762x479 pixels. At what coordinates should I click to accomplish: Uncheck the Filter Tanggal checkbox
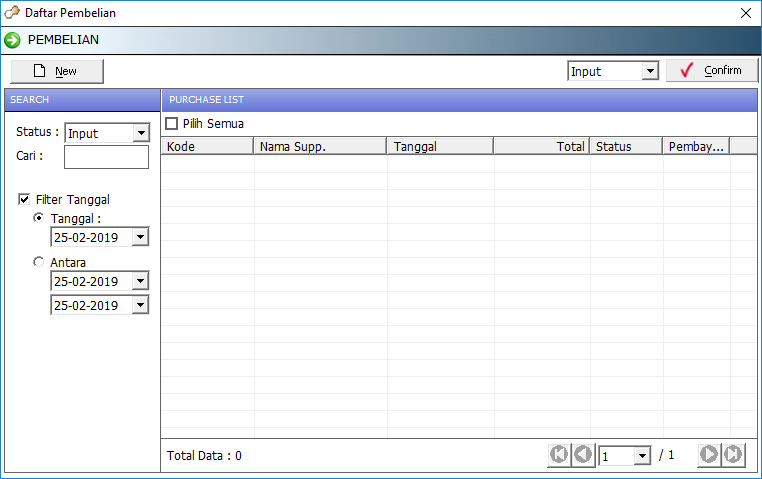pos(24,200)
